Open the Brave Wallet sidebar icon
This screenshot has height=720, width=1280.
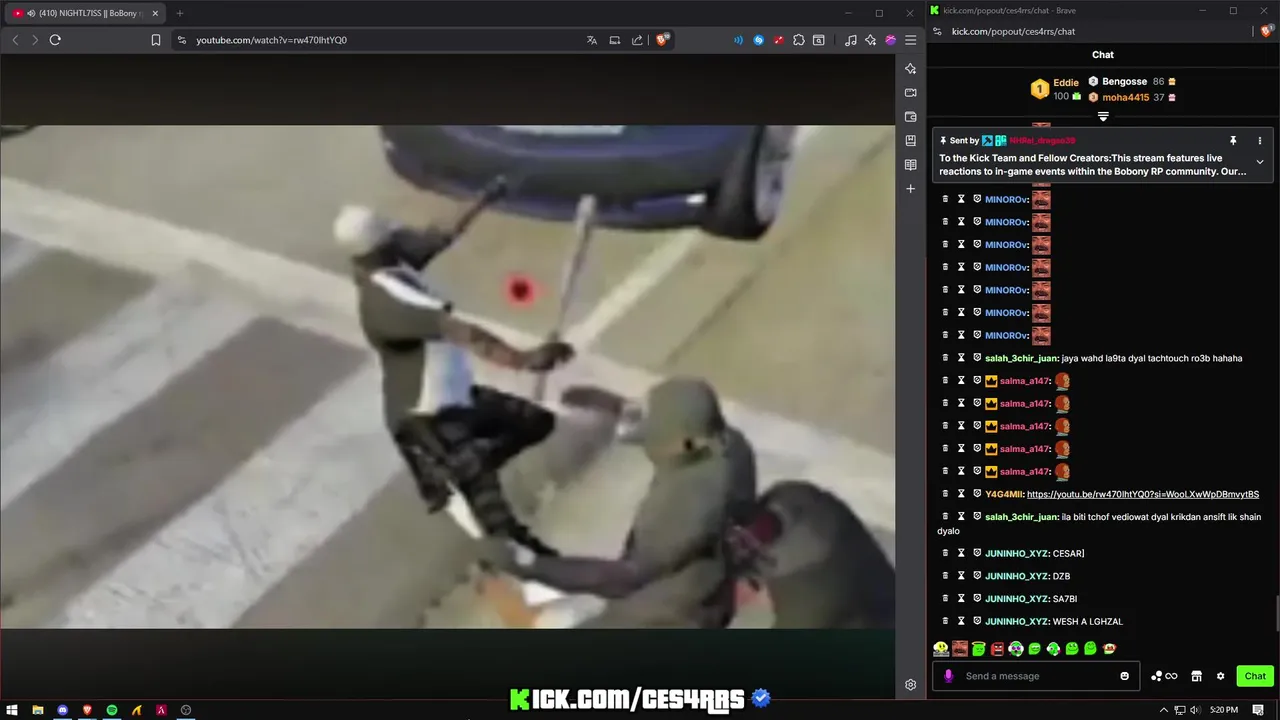[910, 117]
